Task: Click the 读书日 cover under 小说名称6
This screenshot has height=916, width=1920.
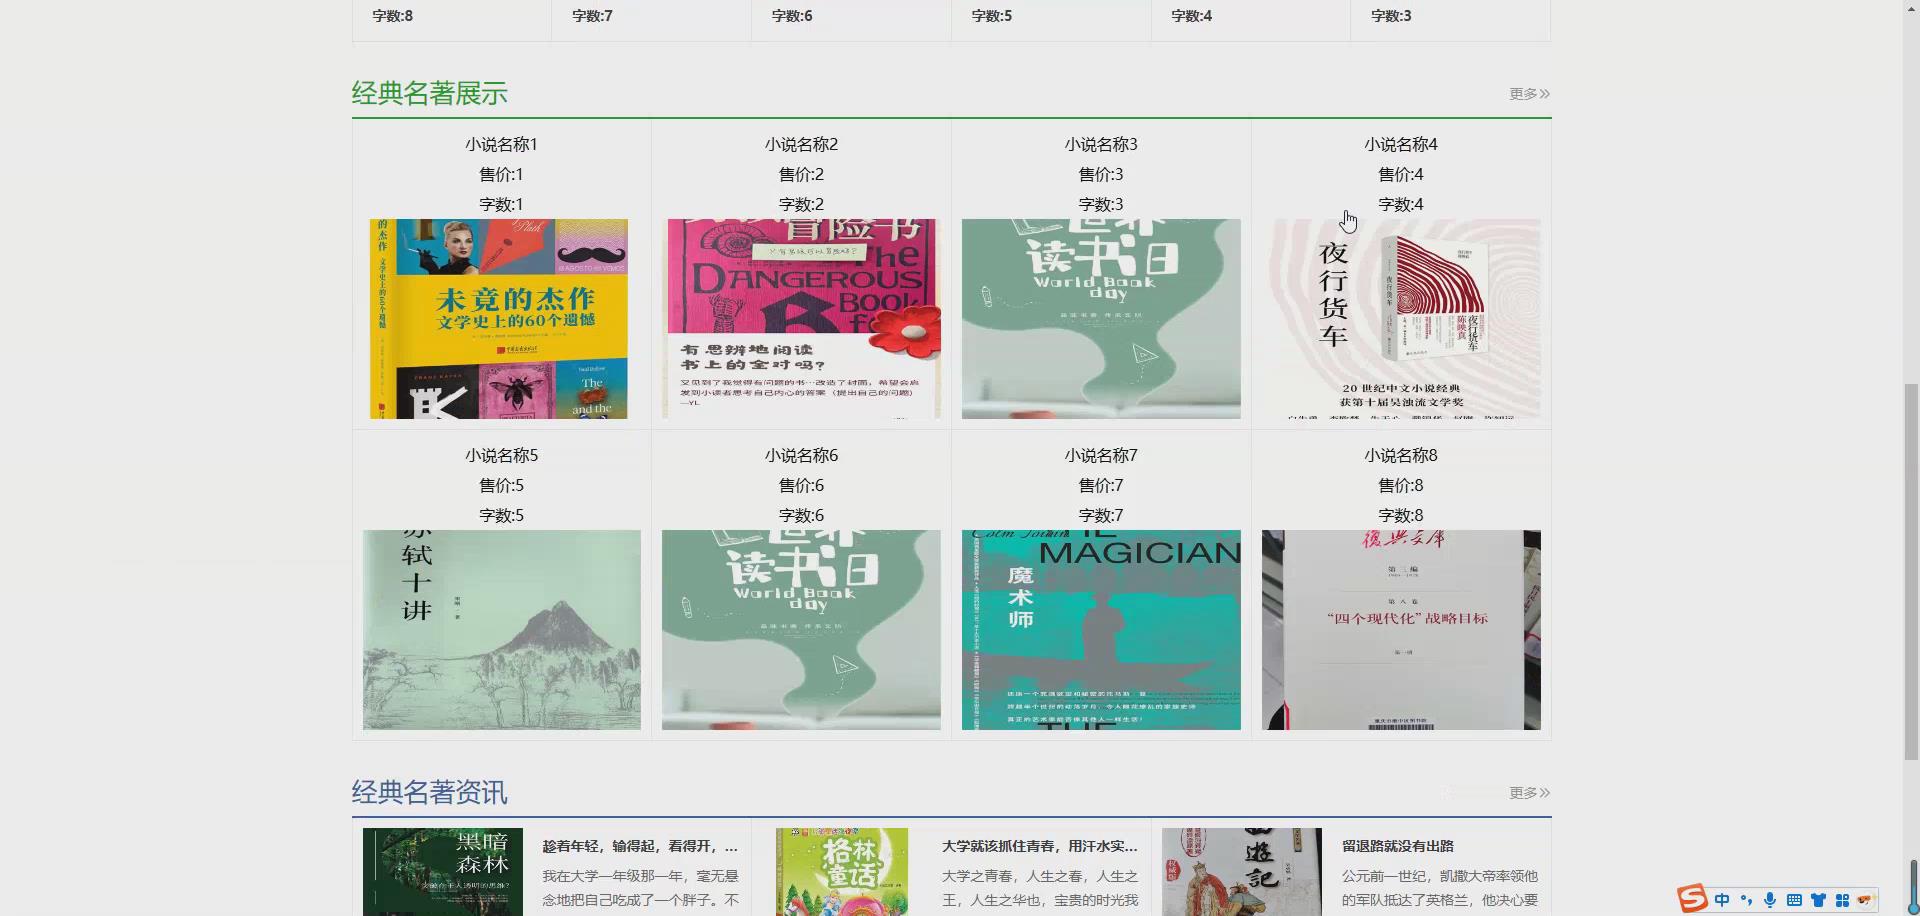Action: 801,630
